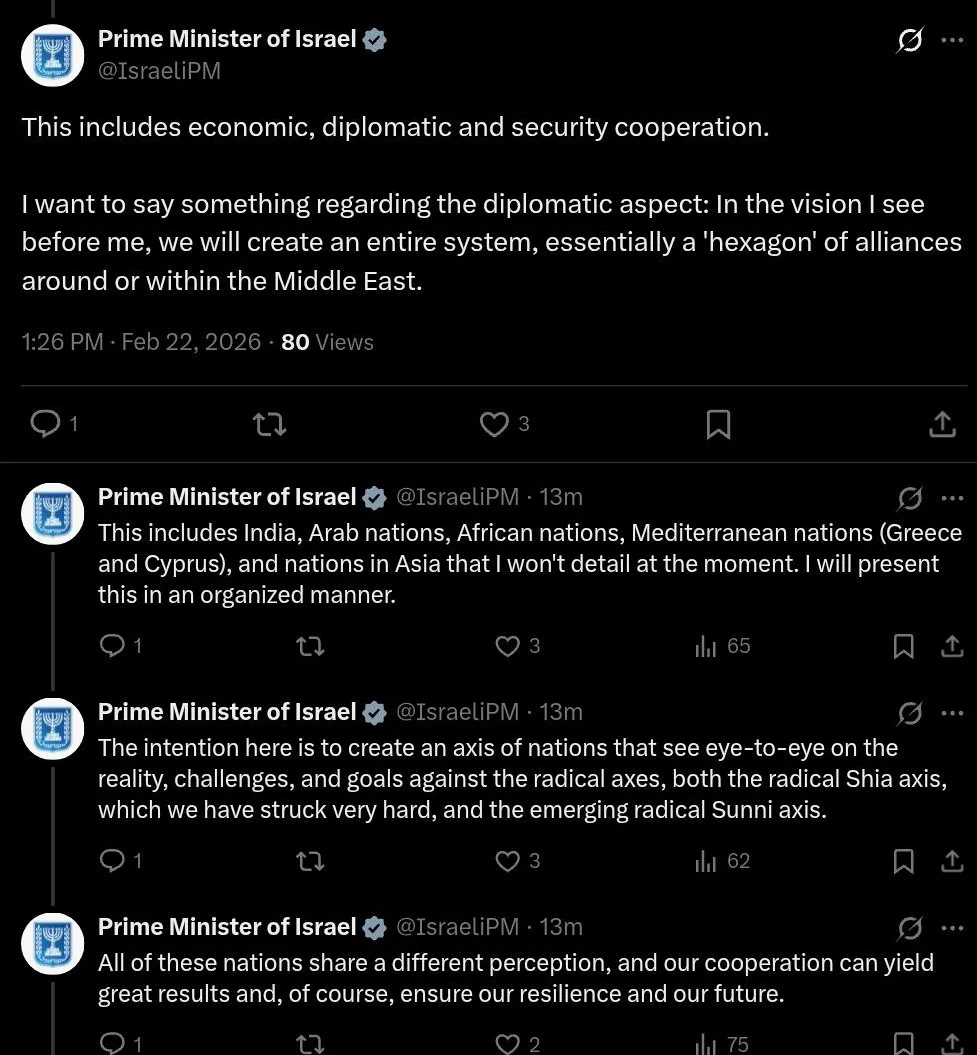Viewport: 977px width, 1055px height.
Task: View the 80 Views count on main tweet
Action: [327, 342]
